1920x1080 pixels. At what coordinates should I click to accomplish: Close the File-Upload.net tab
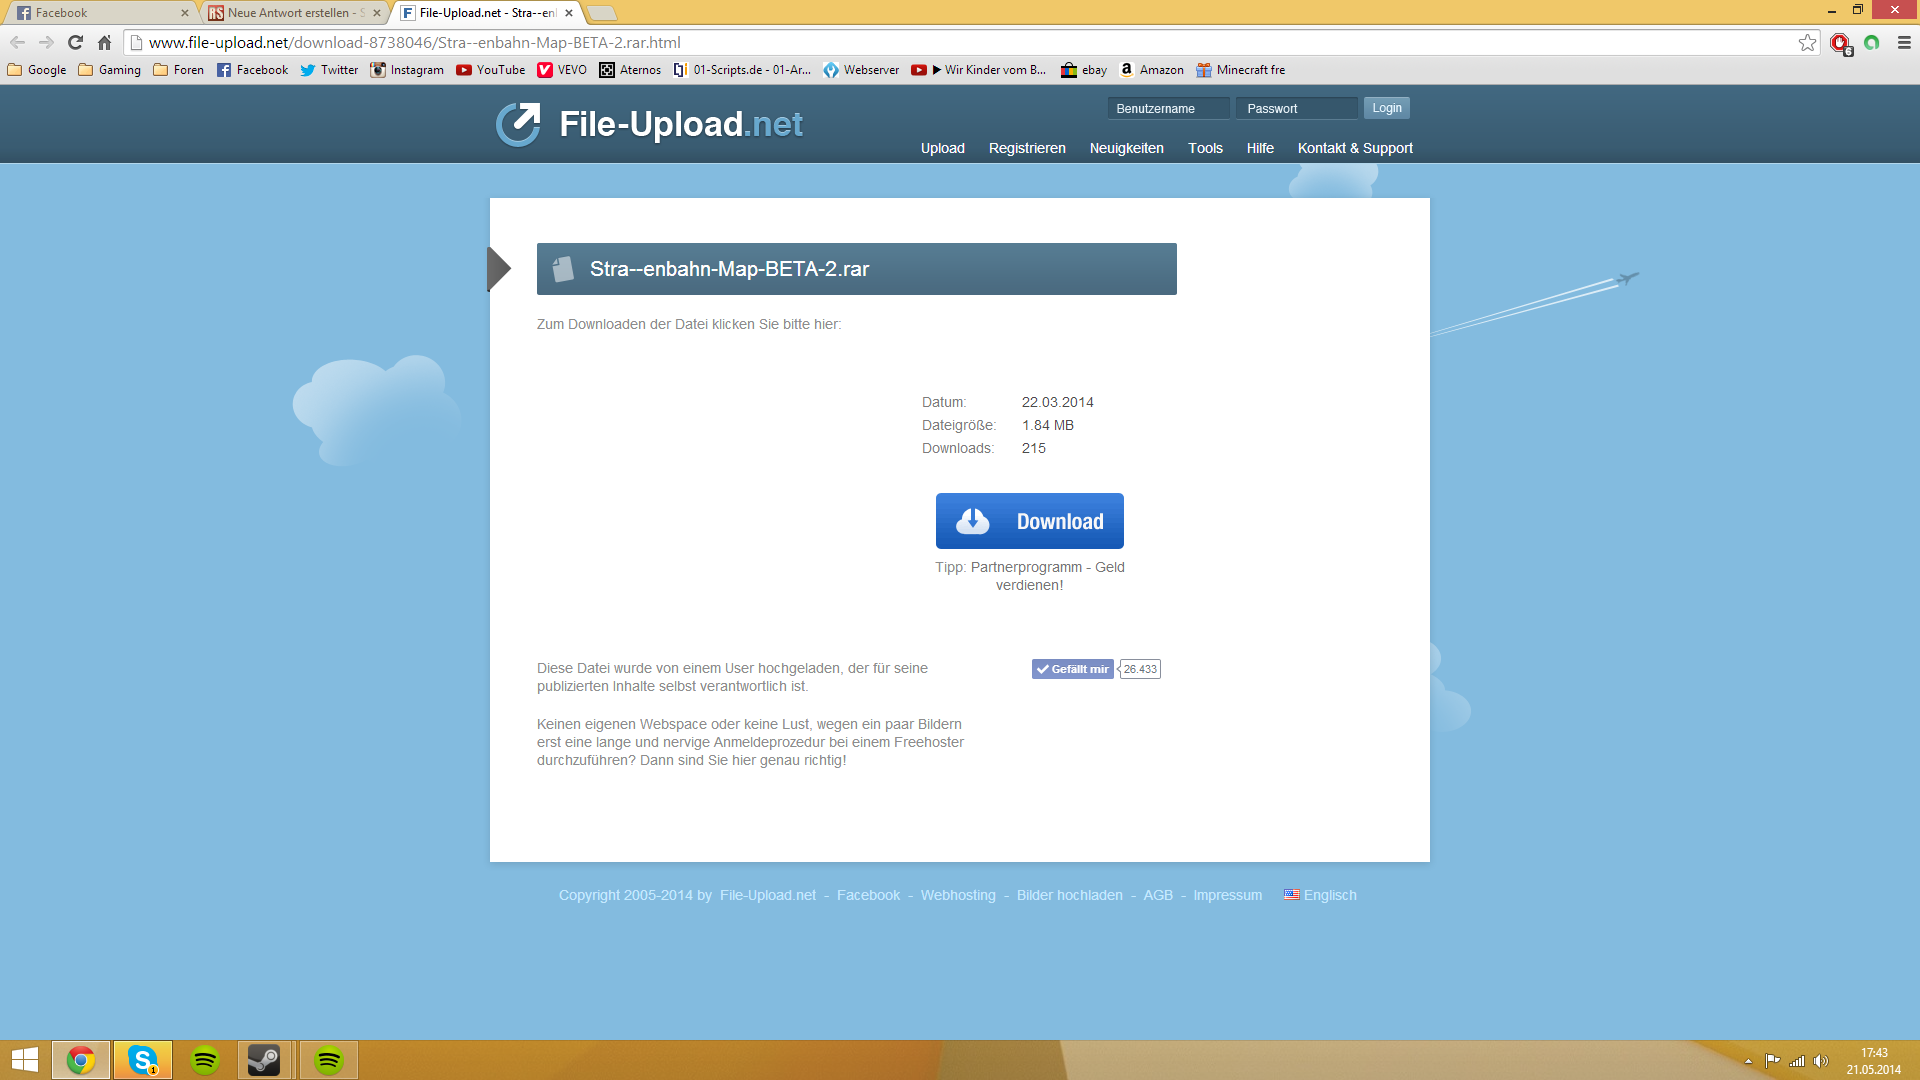[x=569, y=13]
